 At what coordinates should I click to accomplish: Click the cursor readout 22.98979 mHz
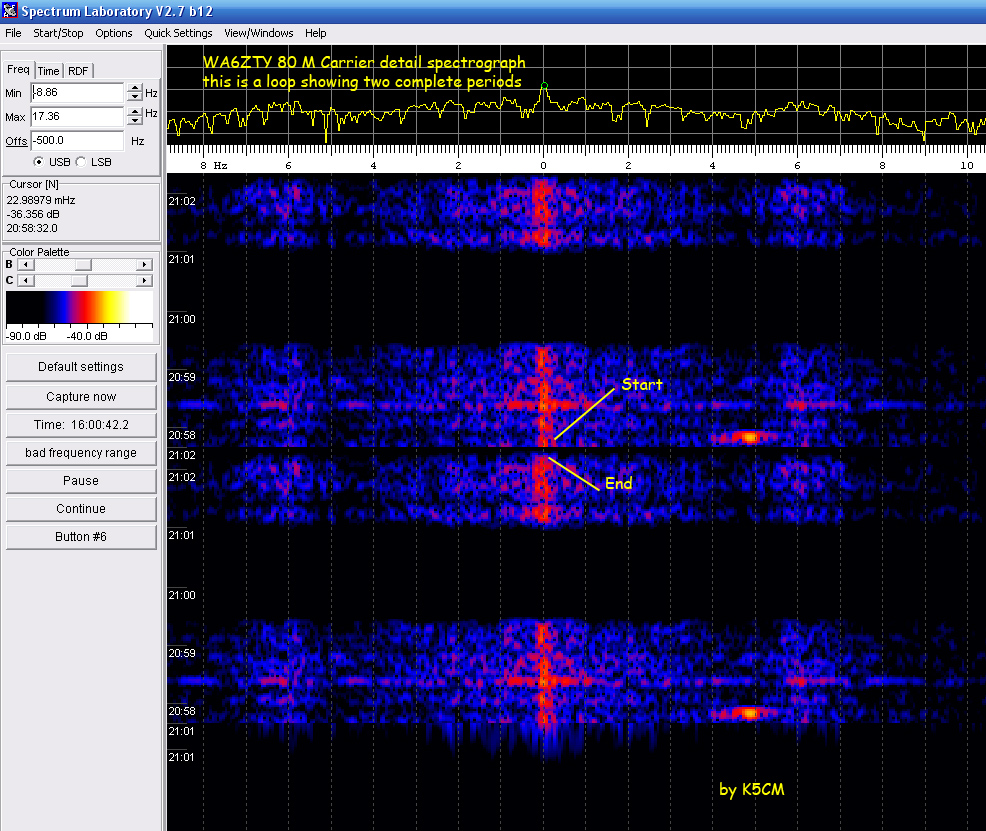click(x=41, y=201)
